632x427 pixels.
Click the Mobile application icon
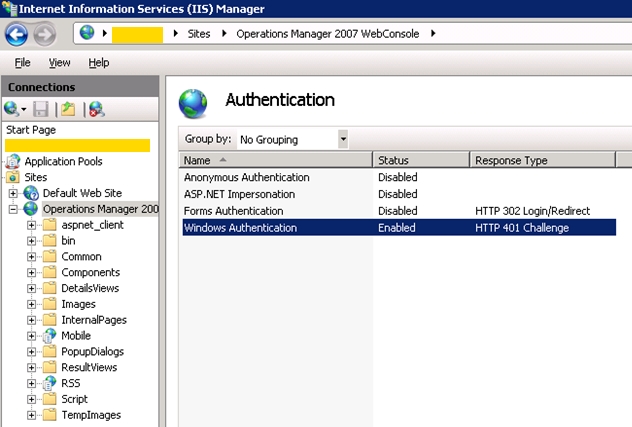(x=50, y=335)
